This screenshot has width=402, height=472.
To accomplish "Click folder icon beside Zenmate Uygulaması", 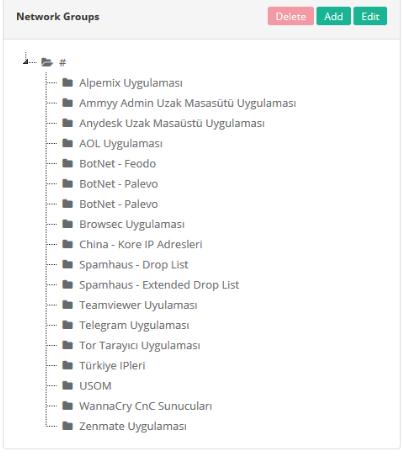I will pos(68,426).
